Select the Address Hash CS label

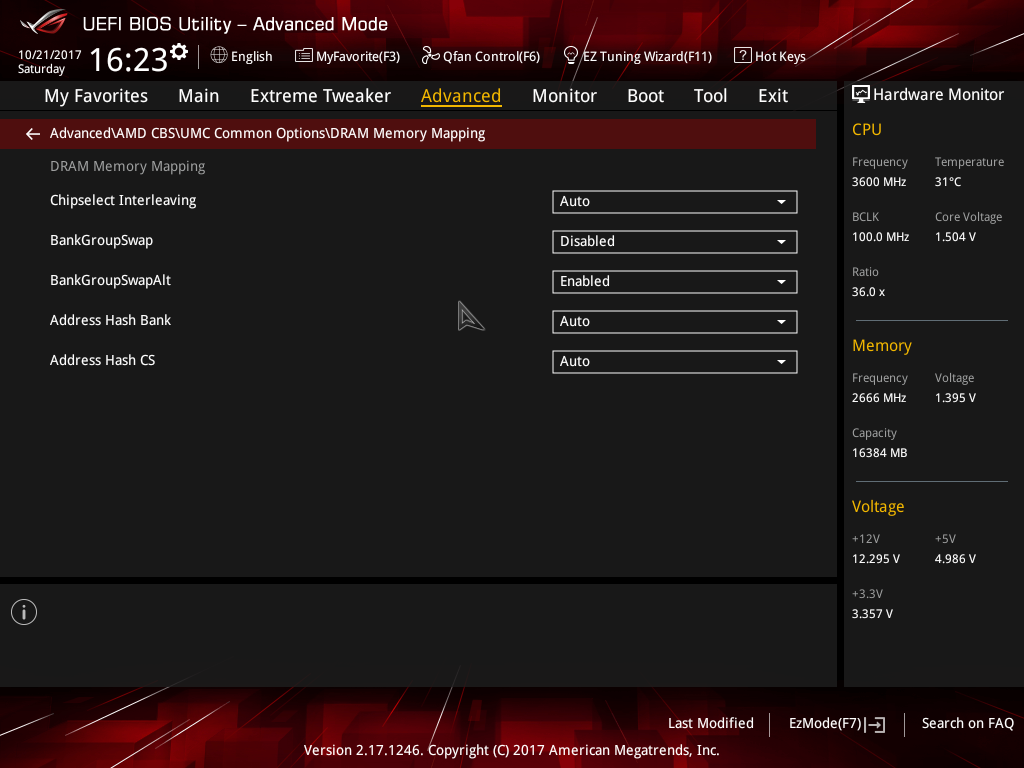pyautogui.click(x=103, y=360)
